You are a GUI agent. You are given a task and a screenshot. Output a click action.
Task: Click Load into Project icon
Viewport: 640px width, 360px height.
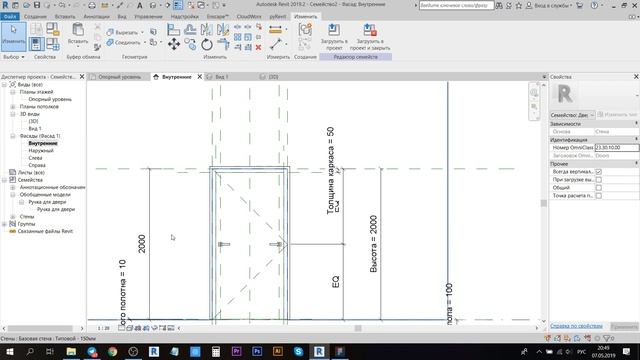coord(334,30)
